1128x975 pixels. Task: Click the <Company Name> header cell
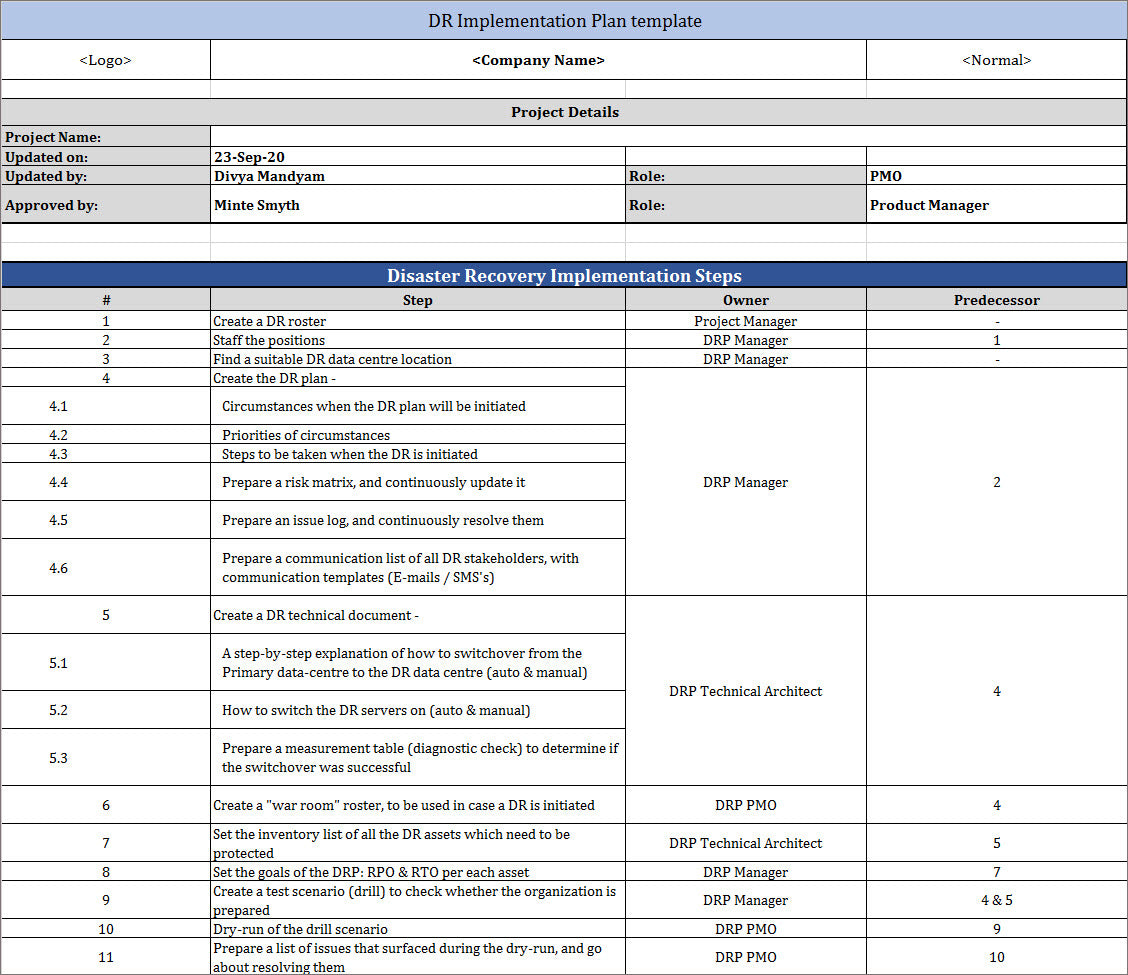pyautogui.click(x=538, y=60)
